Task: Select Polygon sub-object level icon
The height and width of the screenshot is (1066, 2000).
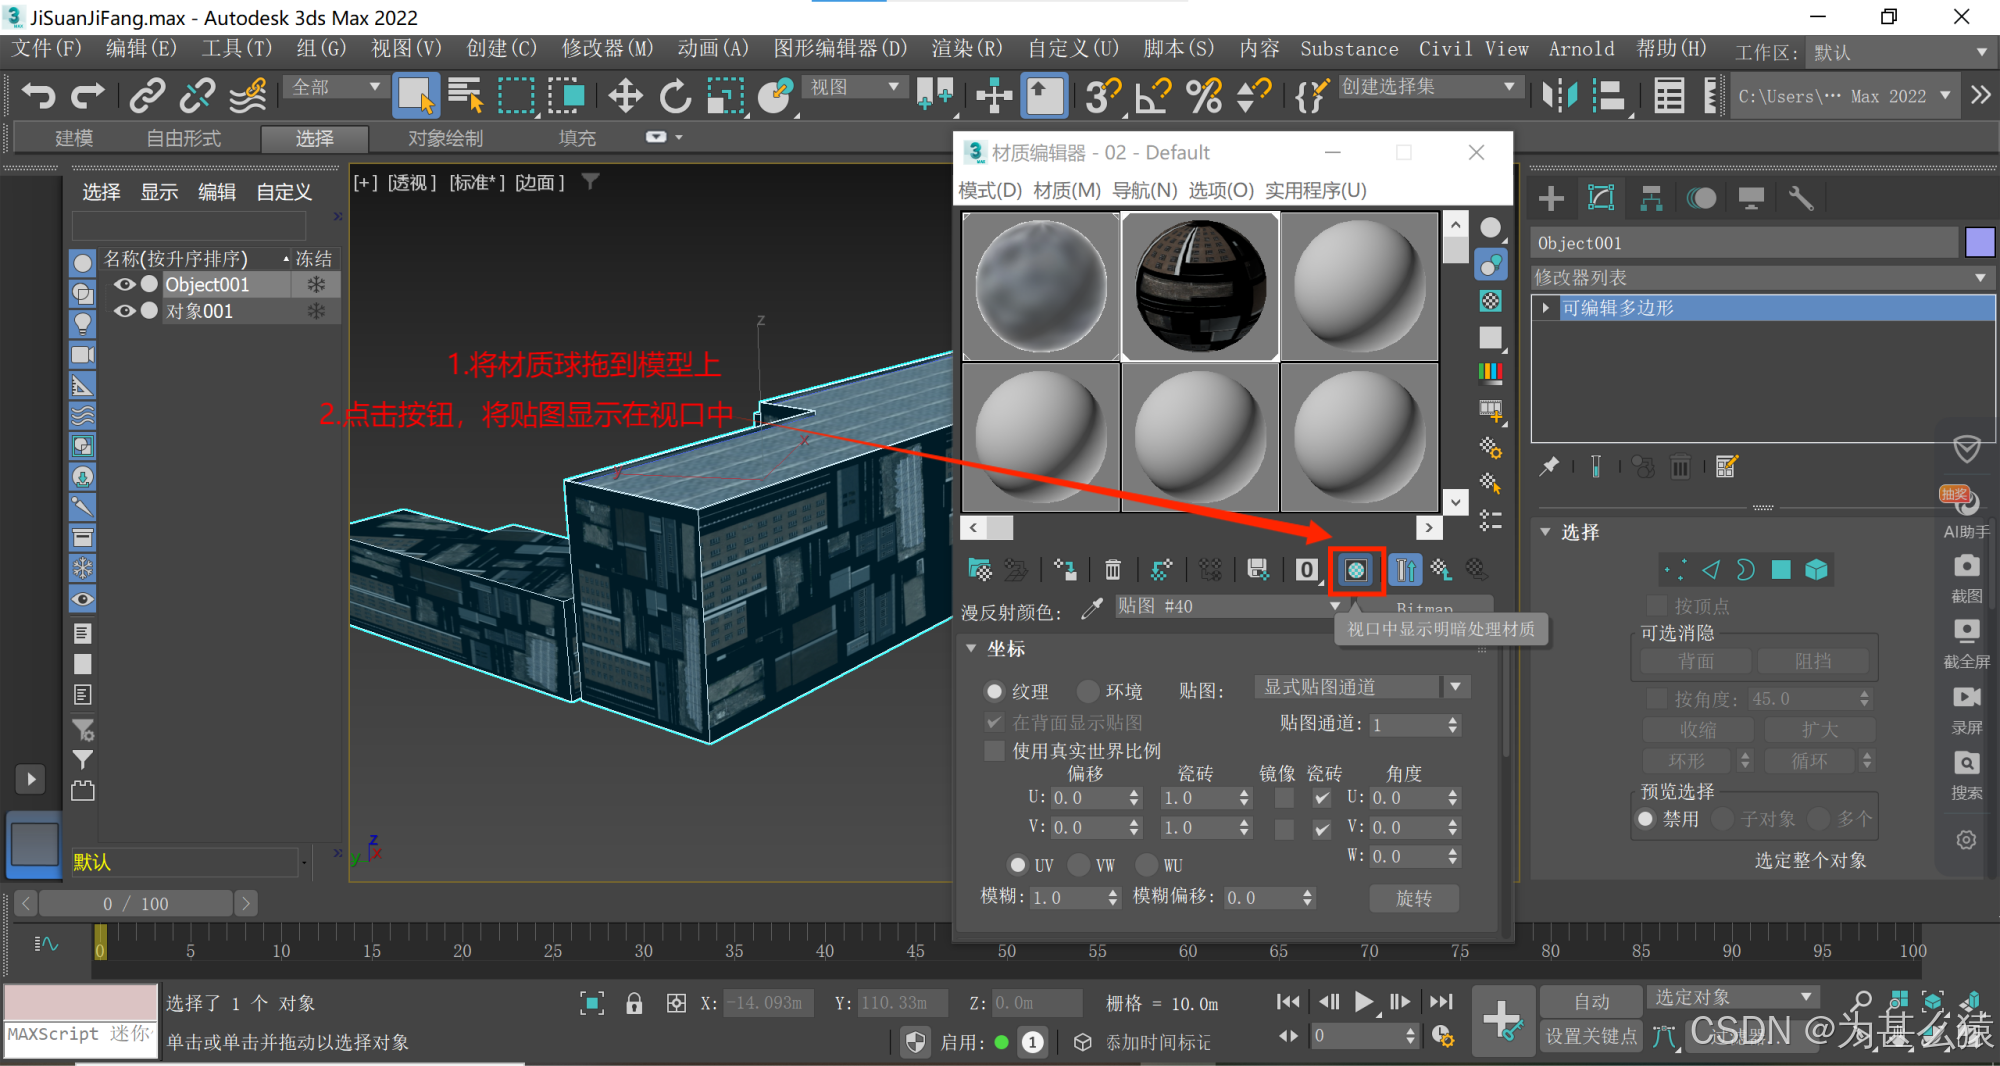Action: coord(1781,570)
